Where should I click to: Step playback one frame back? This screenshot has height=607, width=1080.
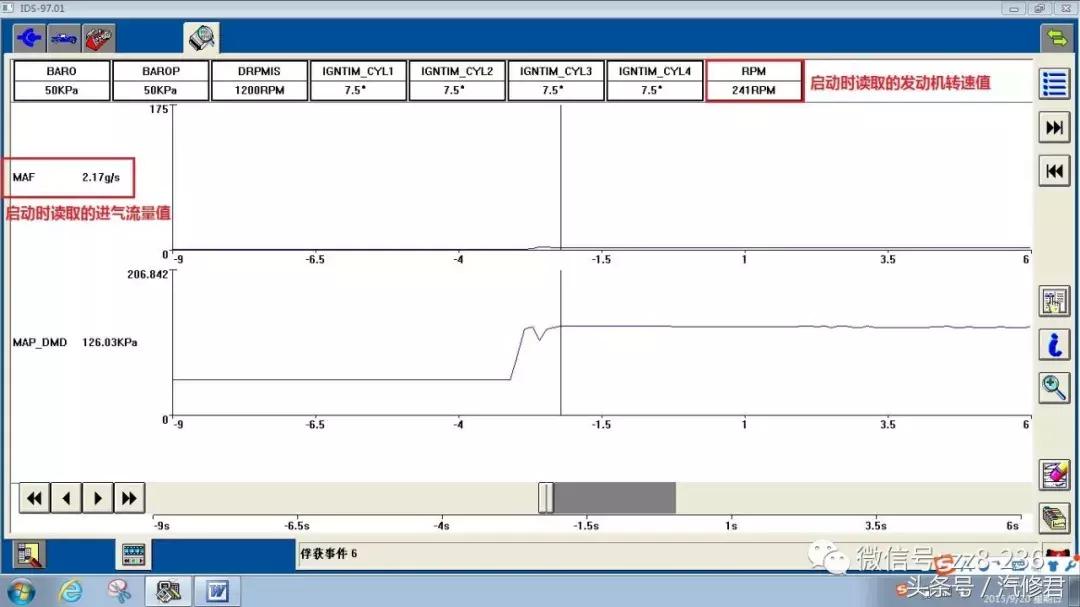pyautogui.click(x=66, y=497)
